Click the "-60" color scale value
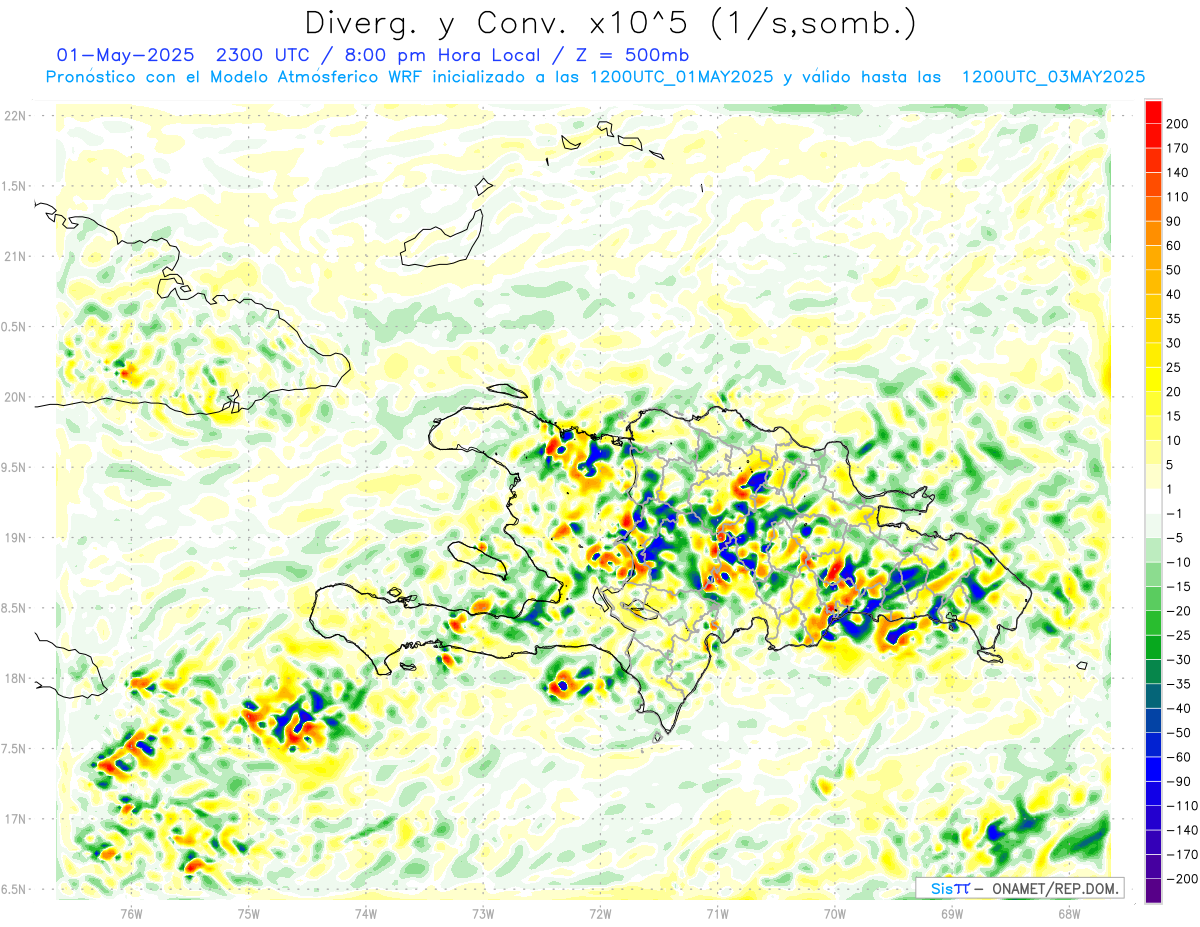This screenshot has height=927, width=1200. click(1177, 757)
